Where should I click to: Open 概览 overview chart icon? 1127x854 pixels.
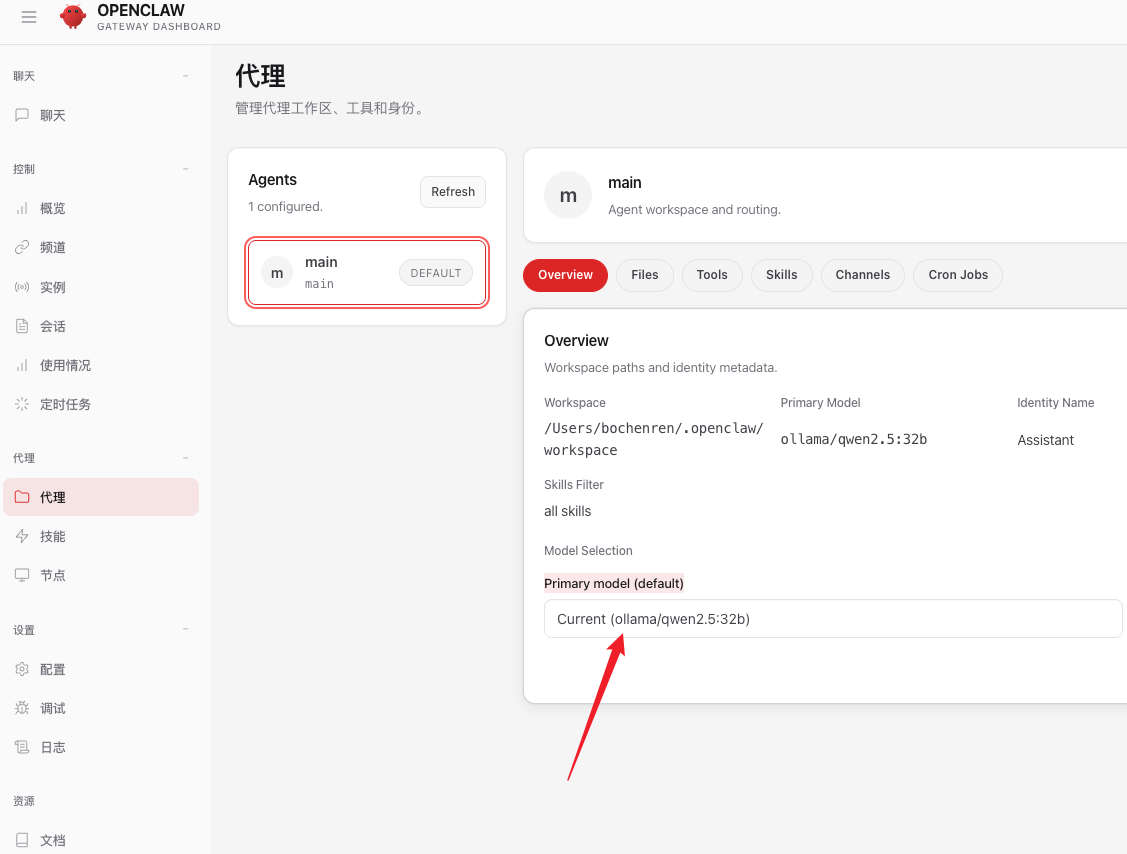coord(22,209)
